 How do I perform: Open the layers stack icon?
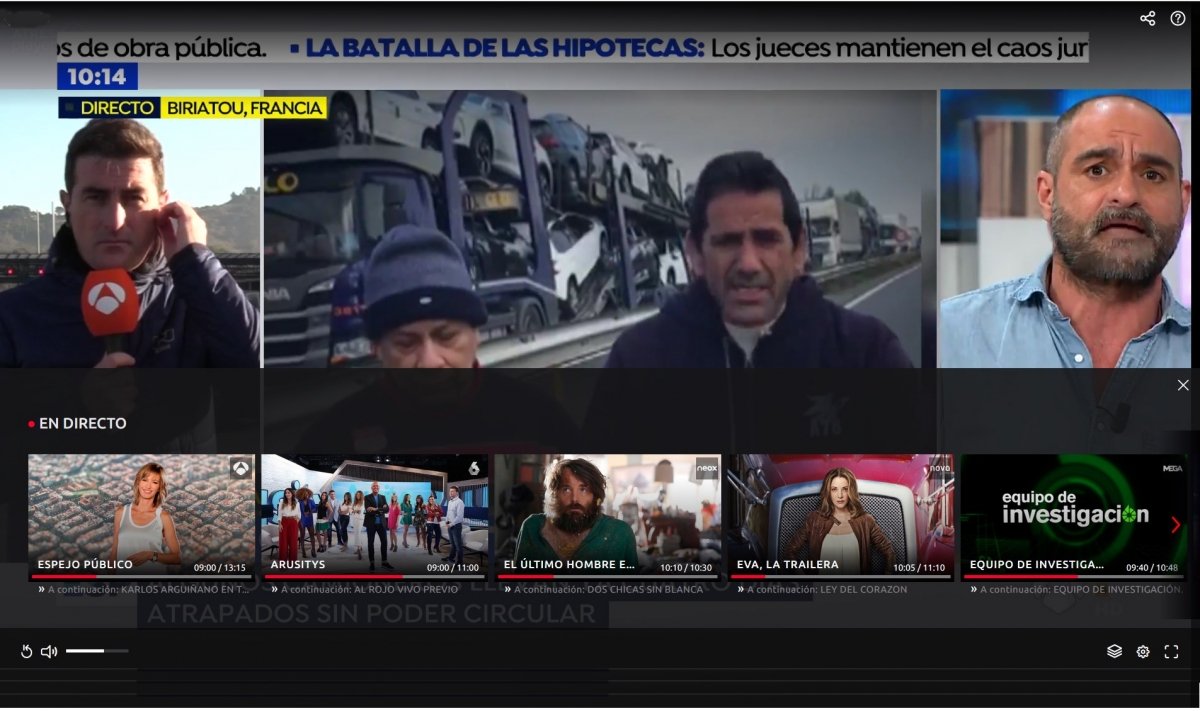coord(1114,652)
